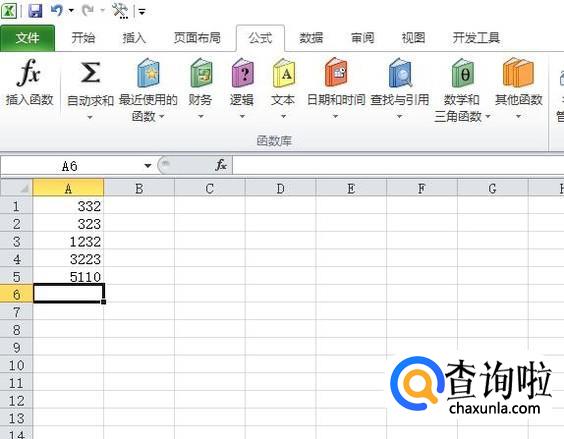This screenshot has width=564, height=439.
Task: Open the More Functions (其他函数) orange books icon
Action: click(518, 73)
